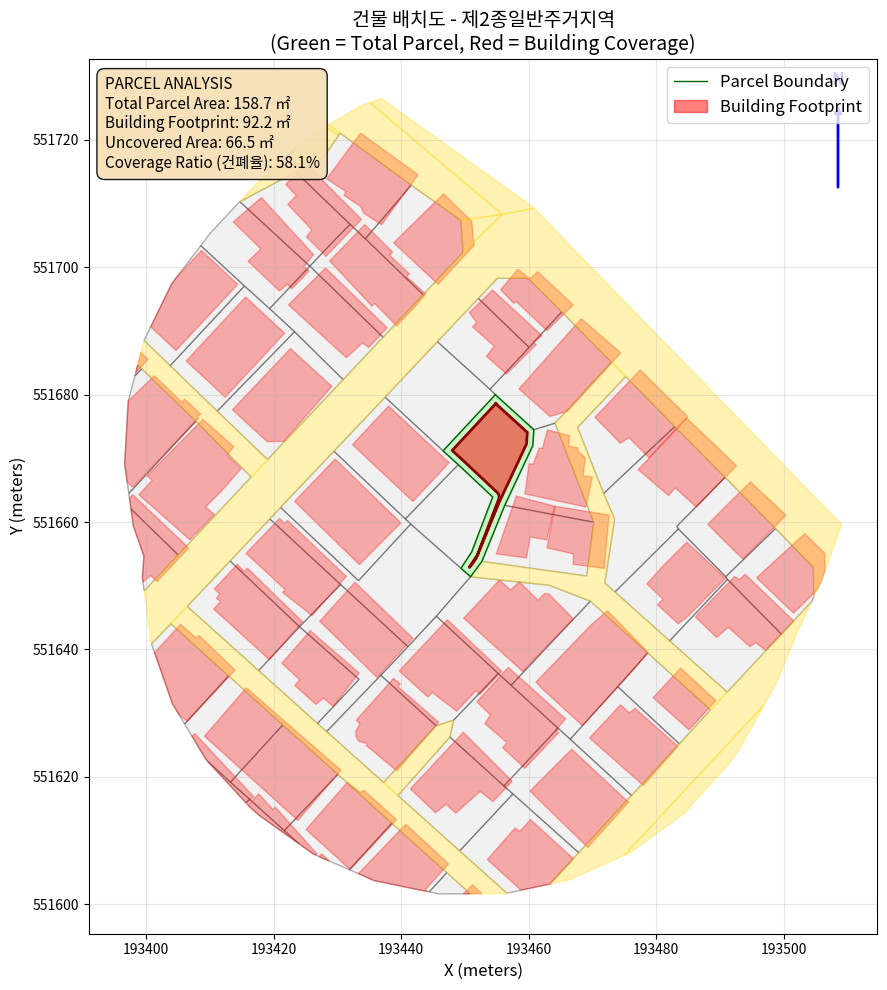Select the 551720 y-axis tick label
Viewport: 887px width, 990px height.
point(57,140)
